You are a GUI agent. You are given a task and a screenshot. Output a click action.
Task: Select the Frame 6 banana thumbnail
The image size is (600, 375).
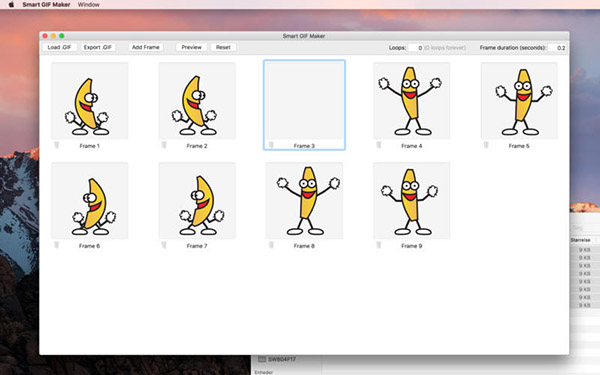(90, 201)
